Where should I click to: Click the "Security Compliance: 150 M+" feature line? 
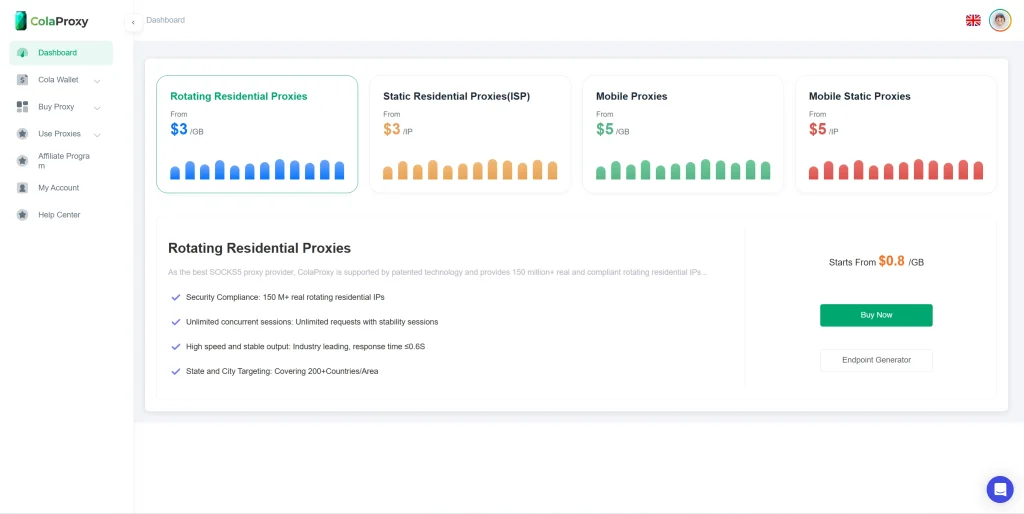(x=285, y=297)
